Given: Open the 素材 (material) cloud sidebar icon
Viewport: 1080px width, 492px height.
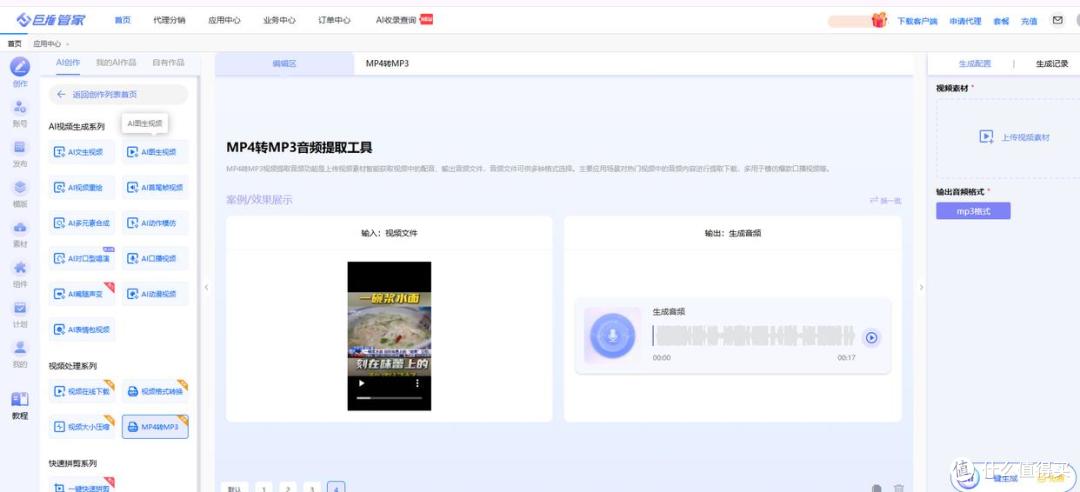Looking at the screenshot, I should click(21, 227).
